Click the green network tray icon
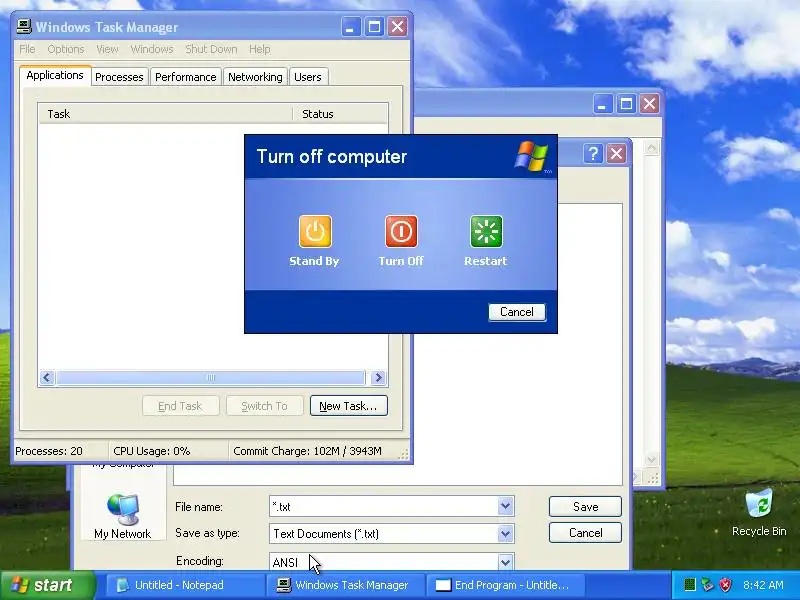 689,585
